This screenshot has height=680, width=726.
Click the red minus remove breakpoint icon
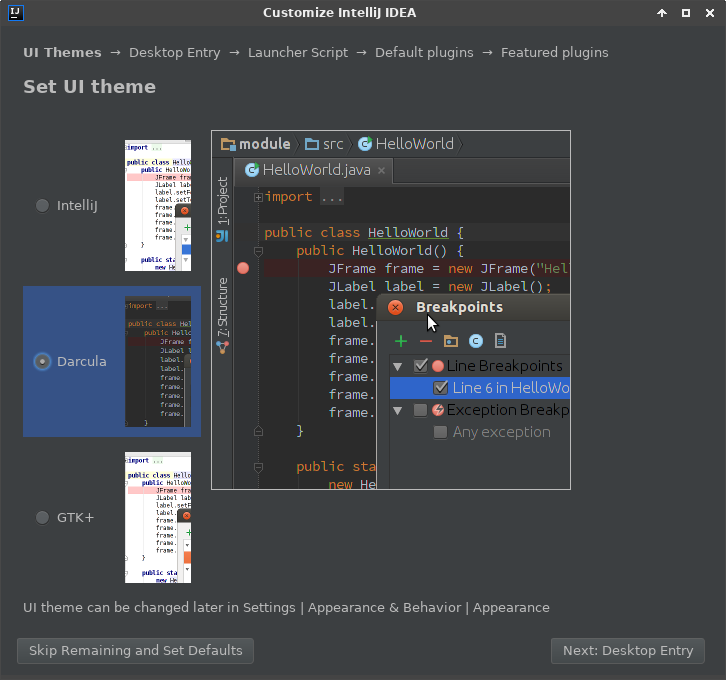pyautogui.click(x=426, y=341)
